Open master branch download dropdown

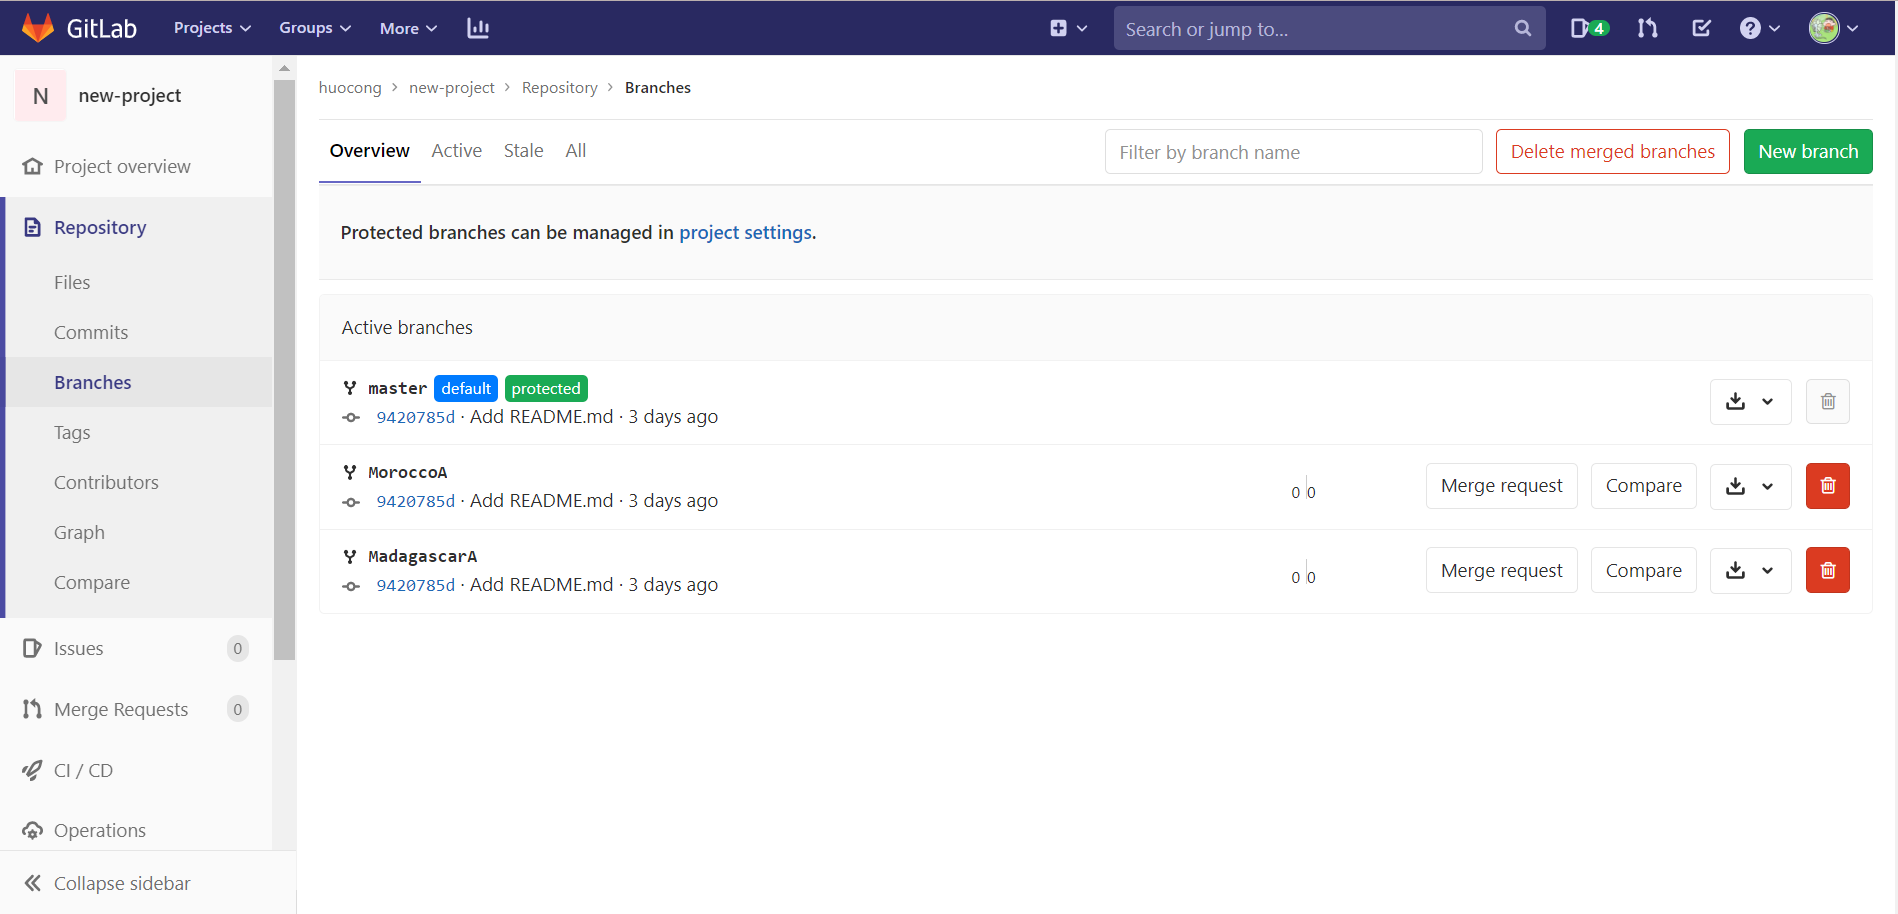pyautogui.click(x=1750, y=401)
